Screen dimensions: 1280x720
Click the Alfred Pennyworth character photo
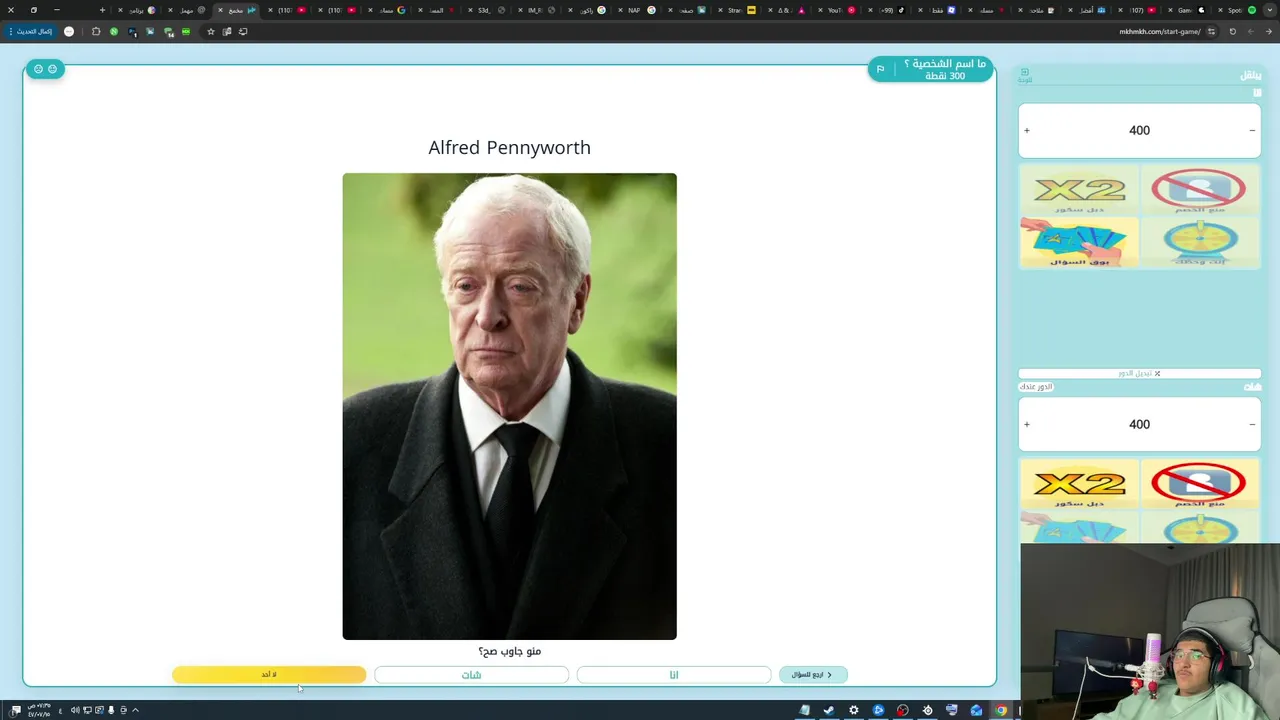tap(509, 406)
